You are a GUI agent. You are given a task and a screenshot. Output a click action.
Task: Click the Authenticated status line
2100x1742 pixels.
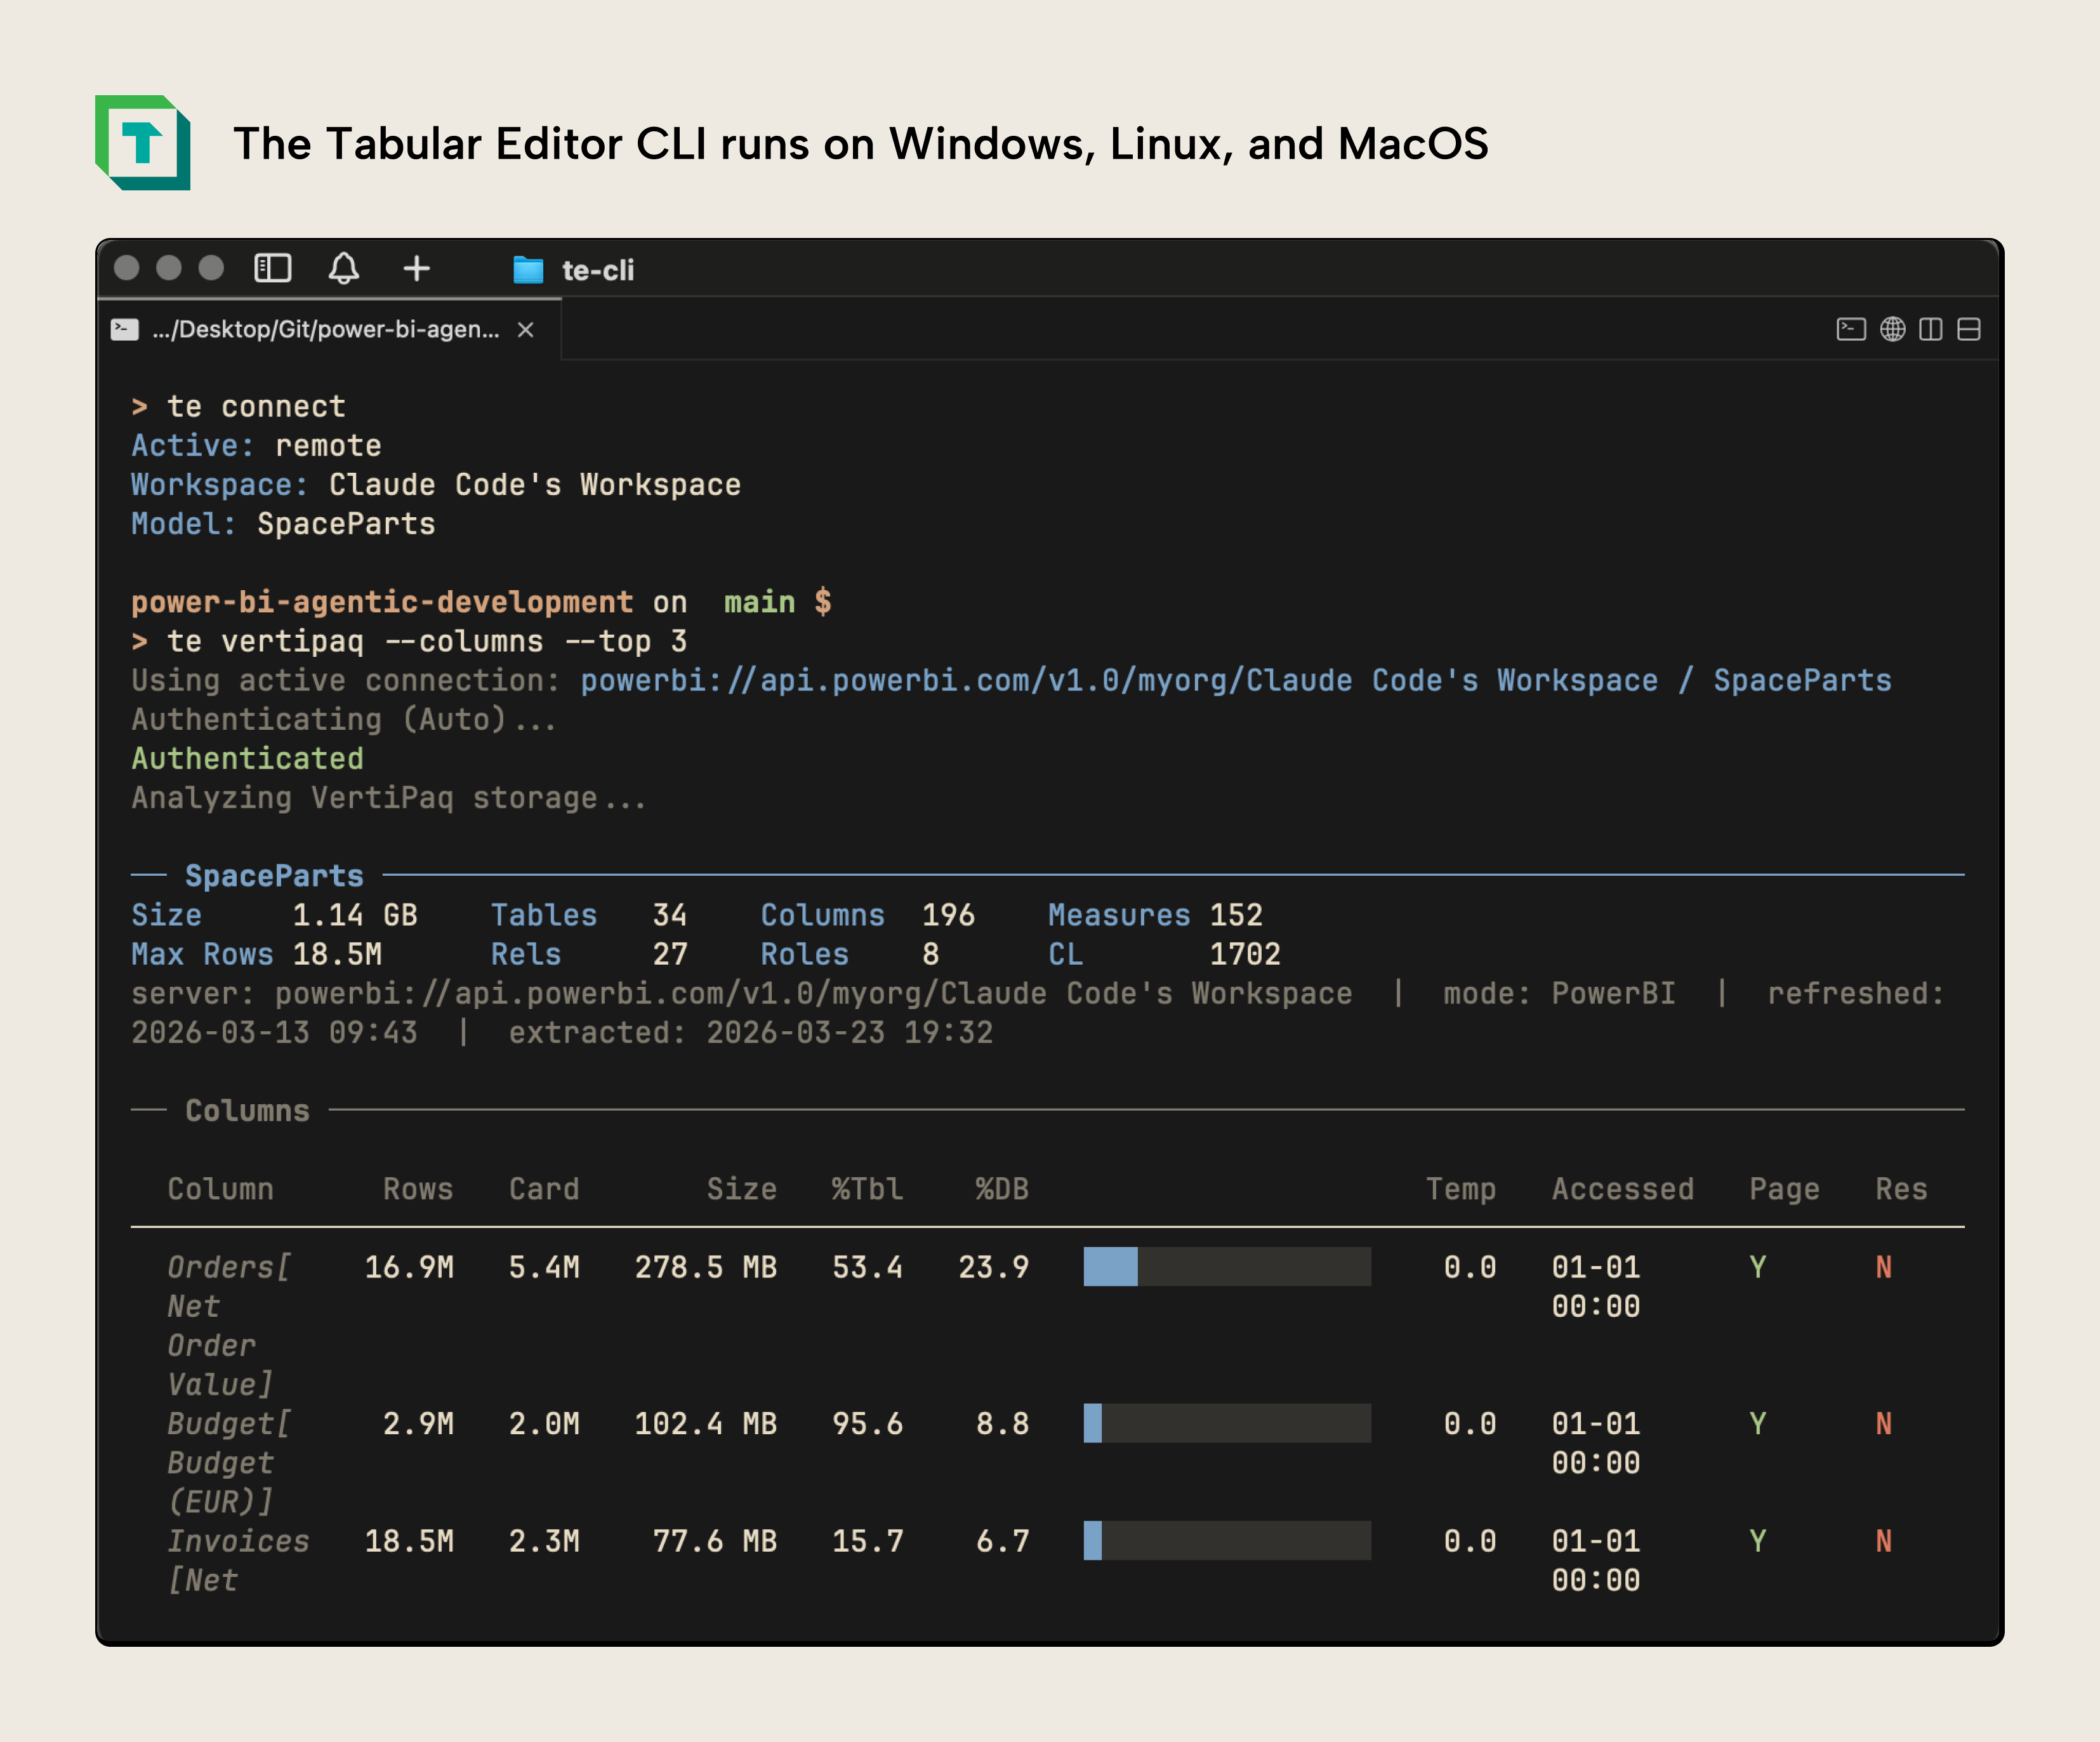[x=247, y=758]
